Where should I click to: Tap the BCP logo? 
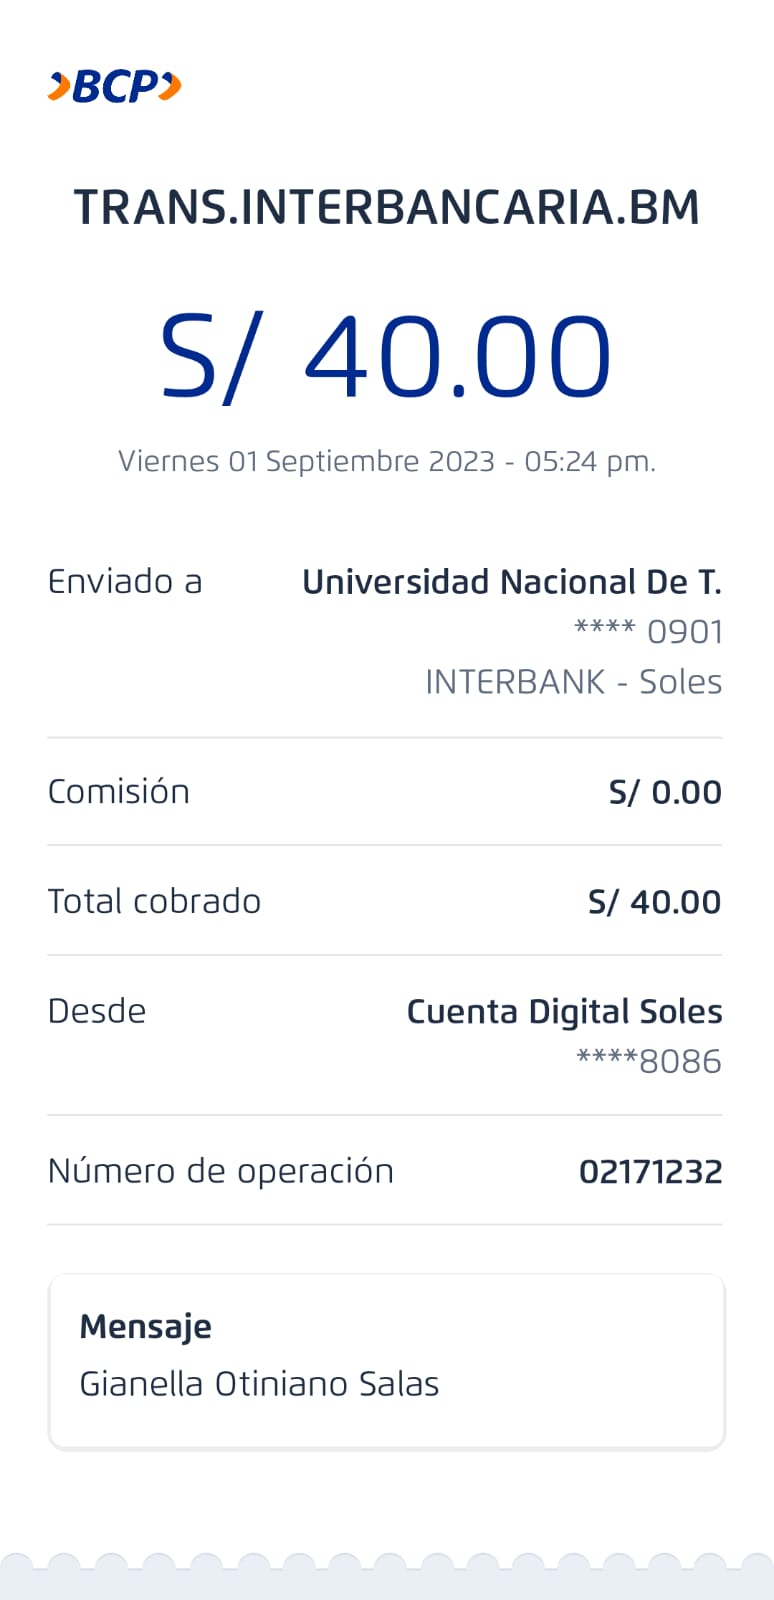114,87
